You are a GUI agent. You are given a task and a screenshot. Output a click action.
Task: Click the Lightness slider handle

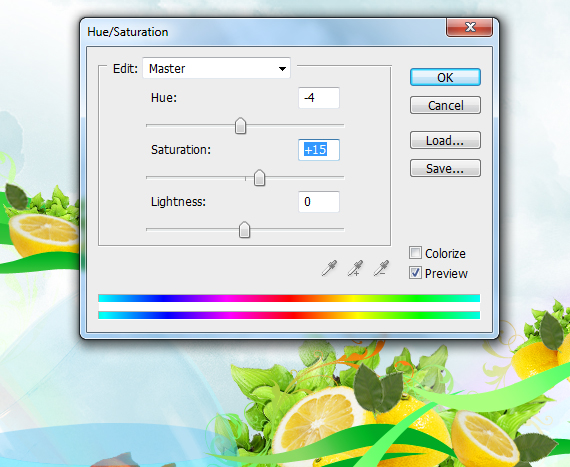coord(244,230)
